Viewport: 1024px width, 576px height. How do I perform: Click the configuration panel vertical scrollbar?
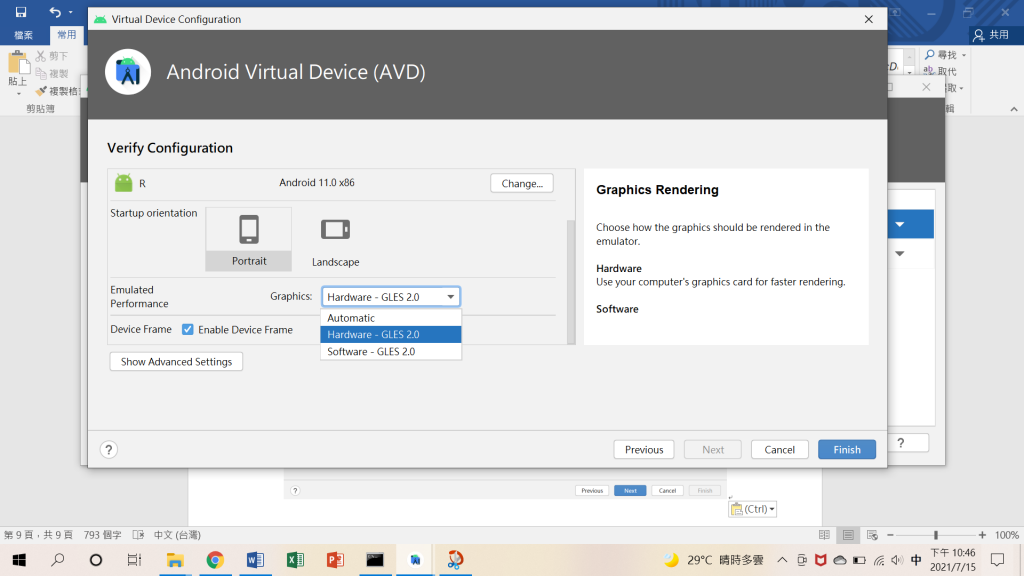[571, 281]
